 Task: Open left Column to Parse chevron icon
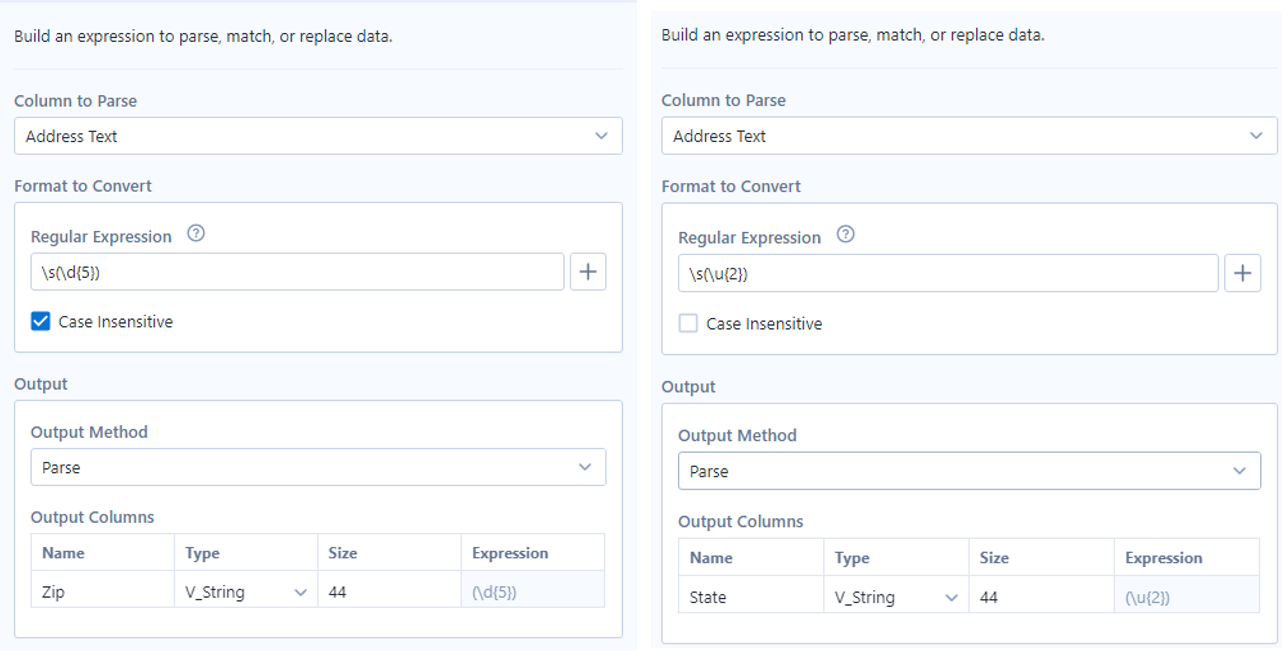[x=603, y=135]
